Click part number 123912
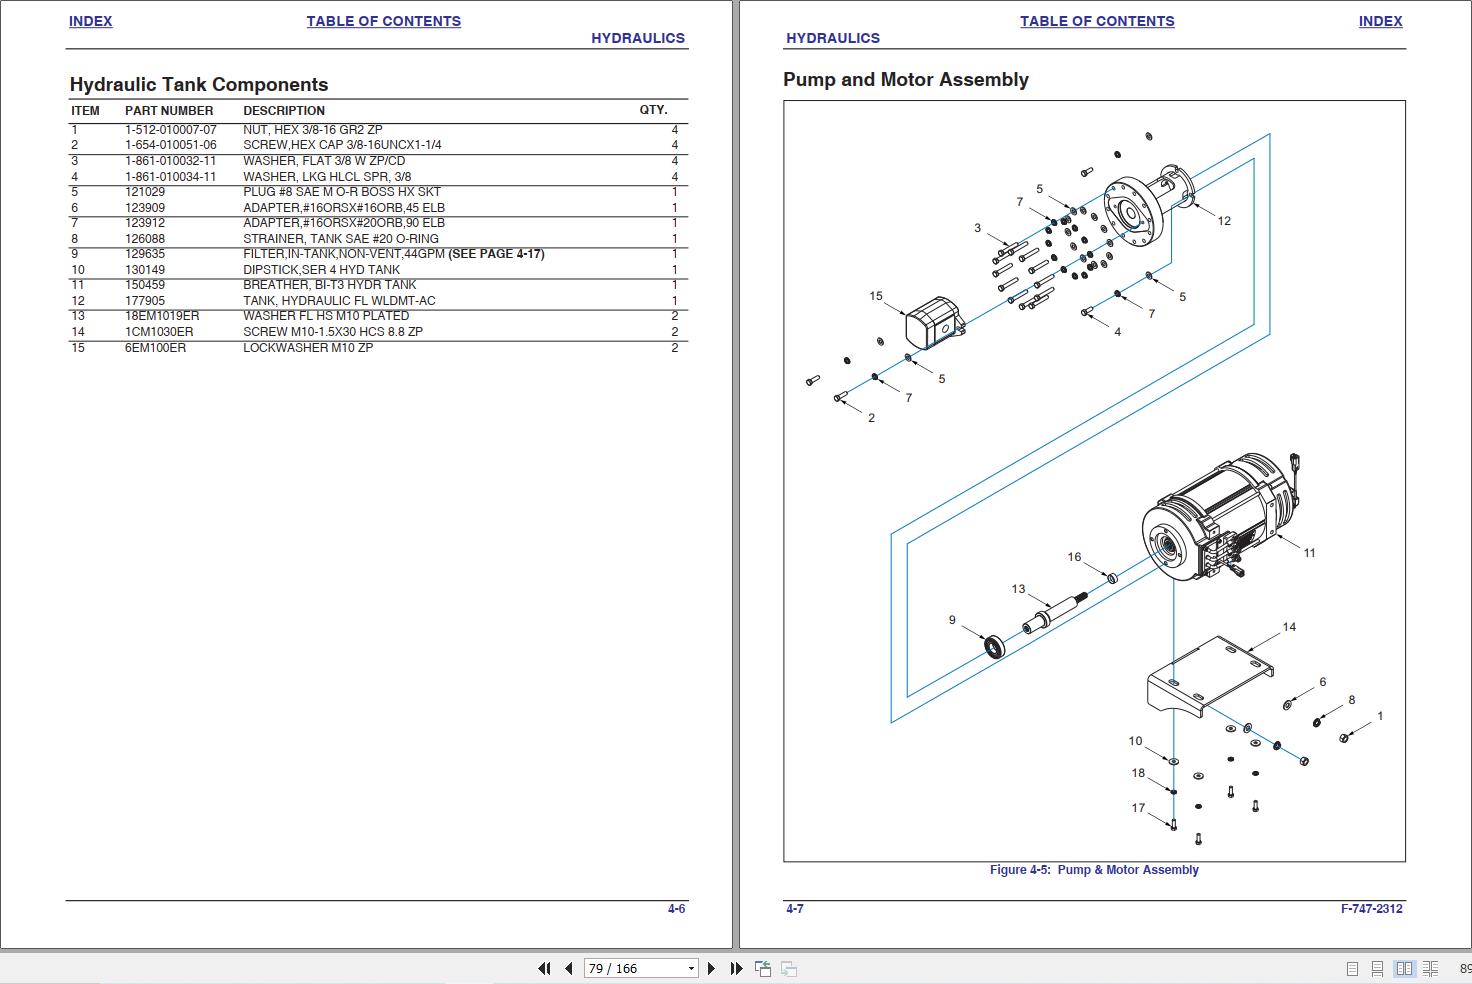 coord(145,223)
